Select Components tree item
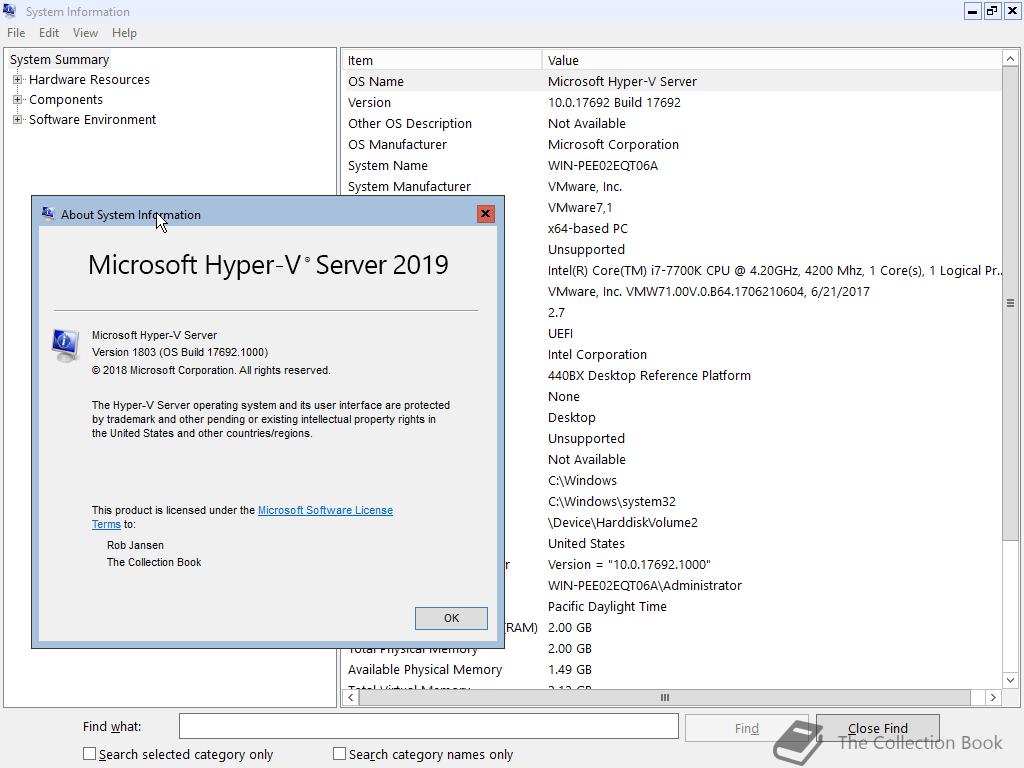The height and width of the screenshot is (768, 1024). point(66,100)
